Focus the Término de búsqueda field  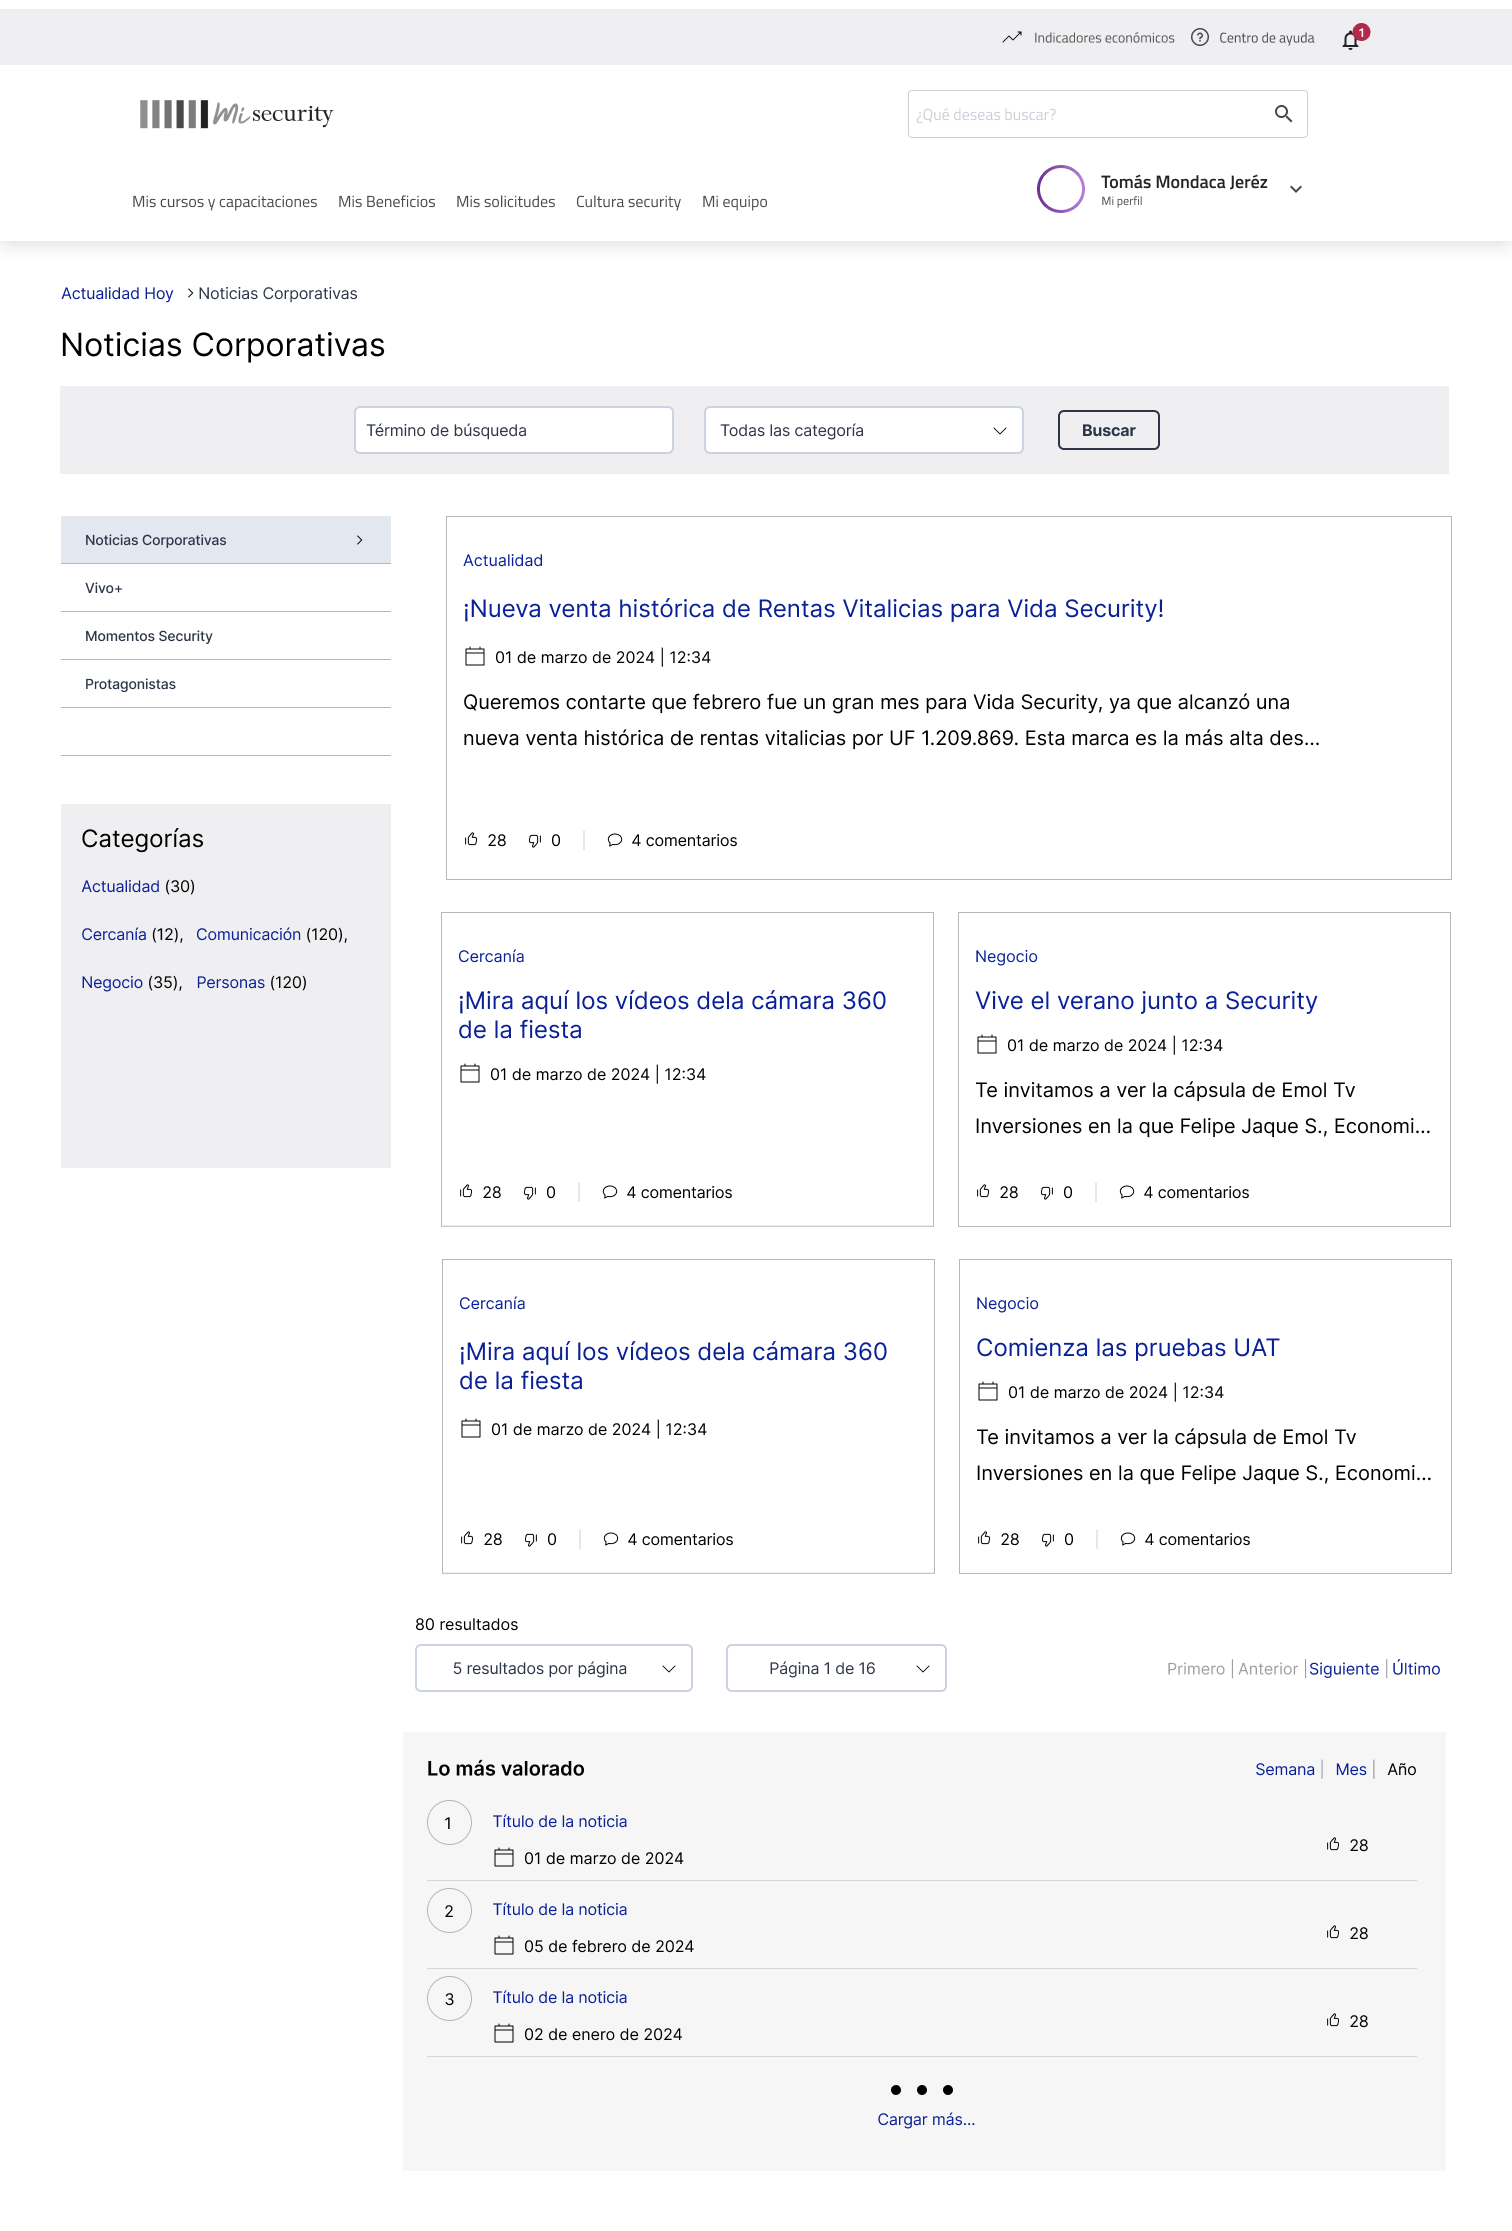click(x=514, y=430)
